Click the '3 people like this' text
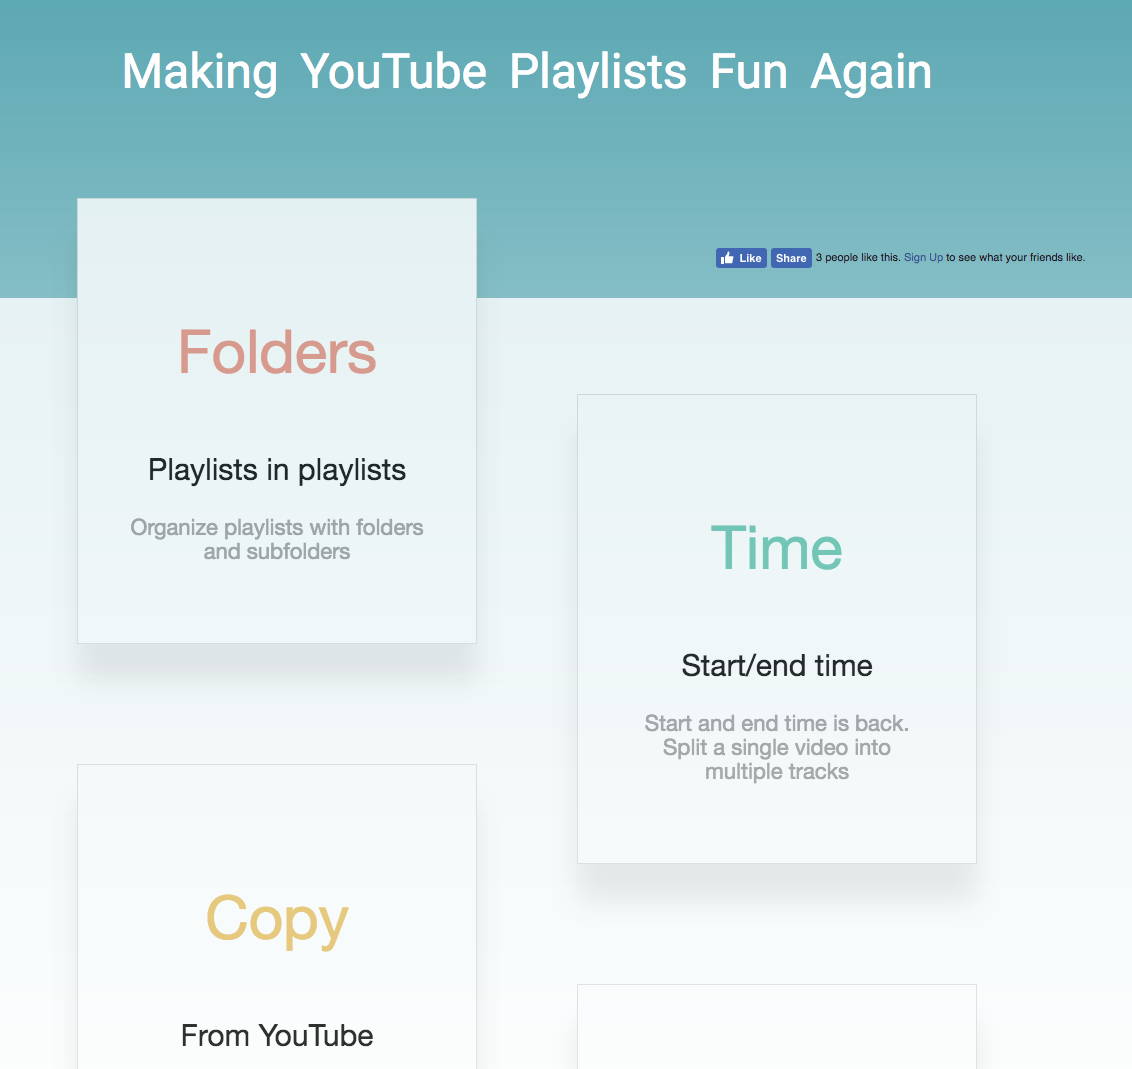 point(858,258)
